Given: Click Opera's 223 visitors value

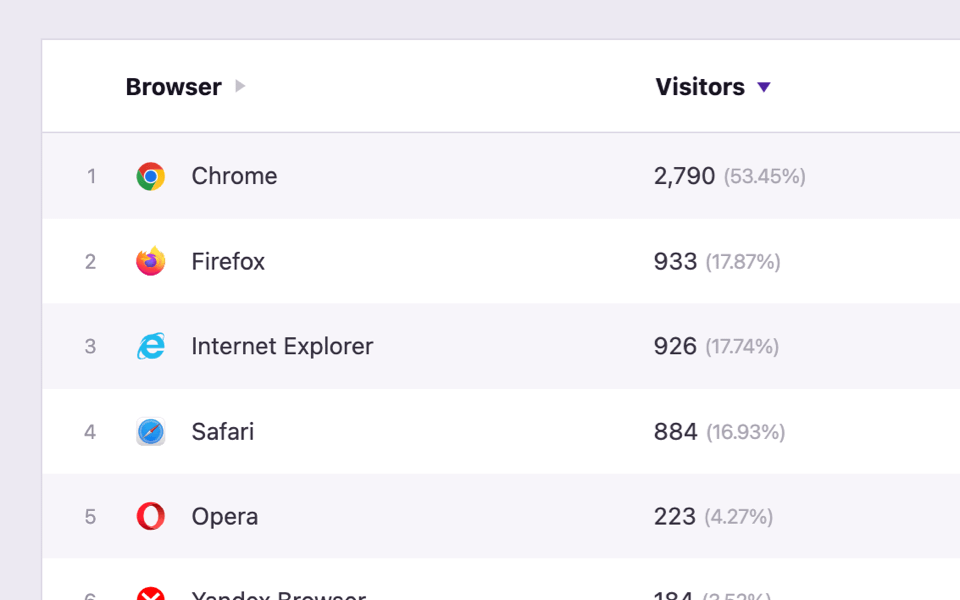Looking at the screenshot, I should click(x=674, y=517).
